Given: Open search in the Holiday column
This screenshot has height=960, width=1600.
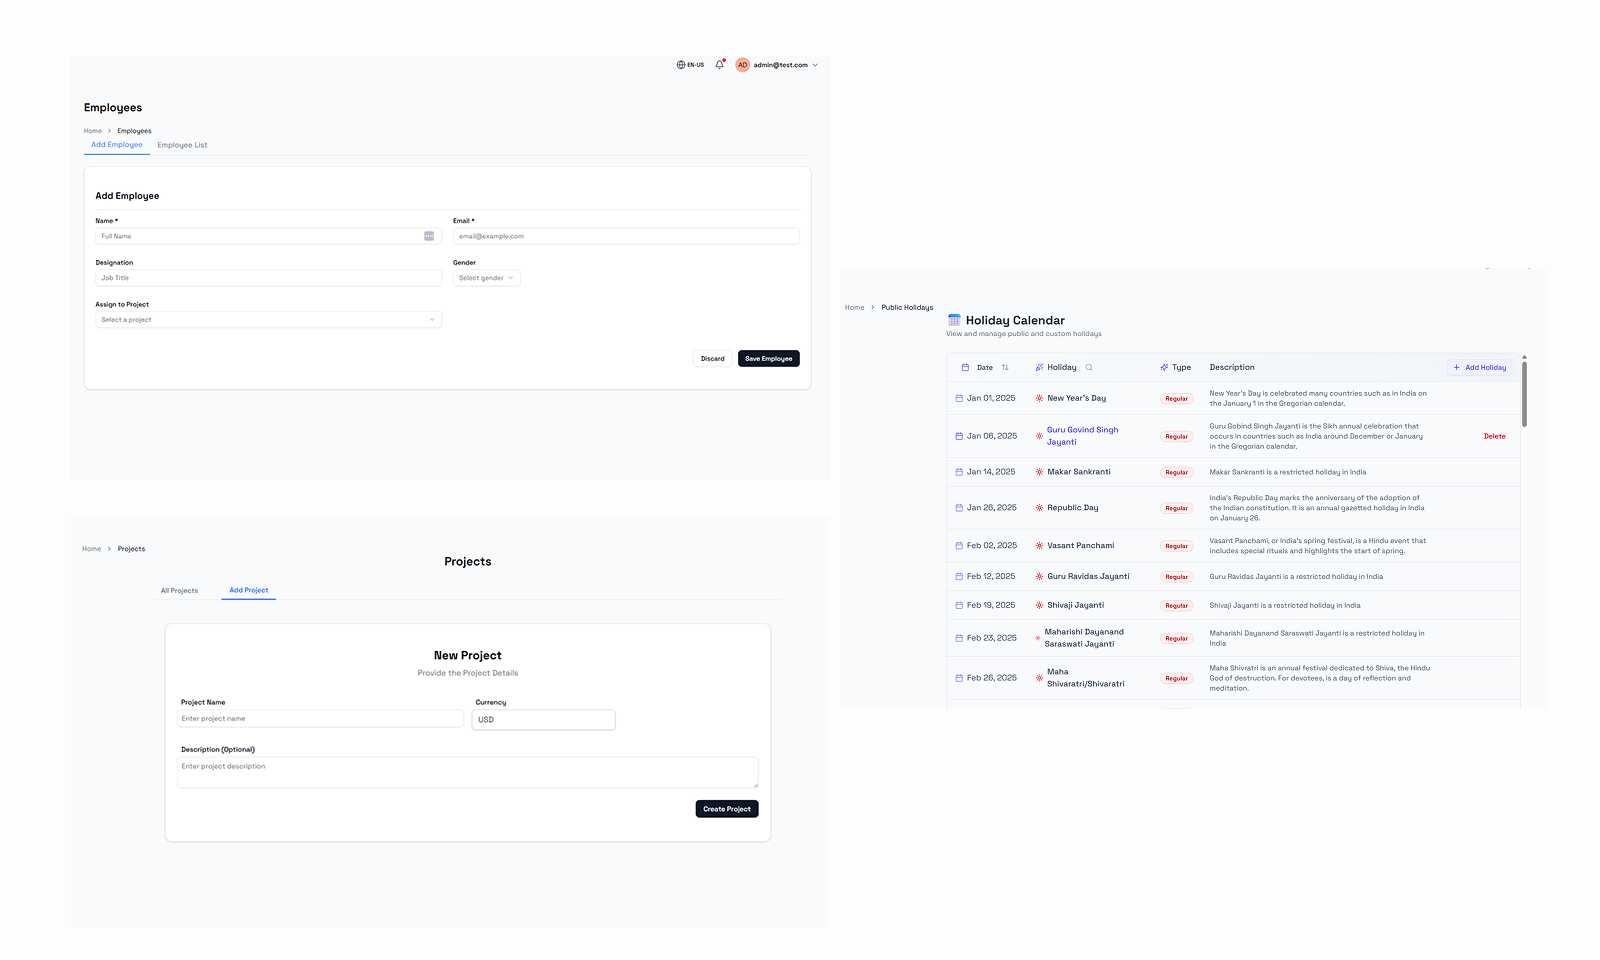Looking at the screenshot, I should click(1089, 367).
